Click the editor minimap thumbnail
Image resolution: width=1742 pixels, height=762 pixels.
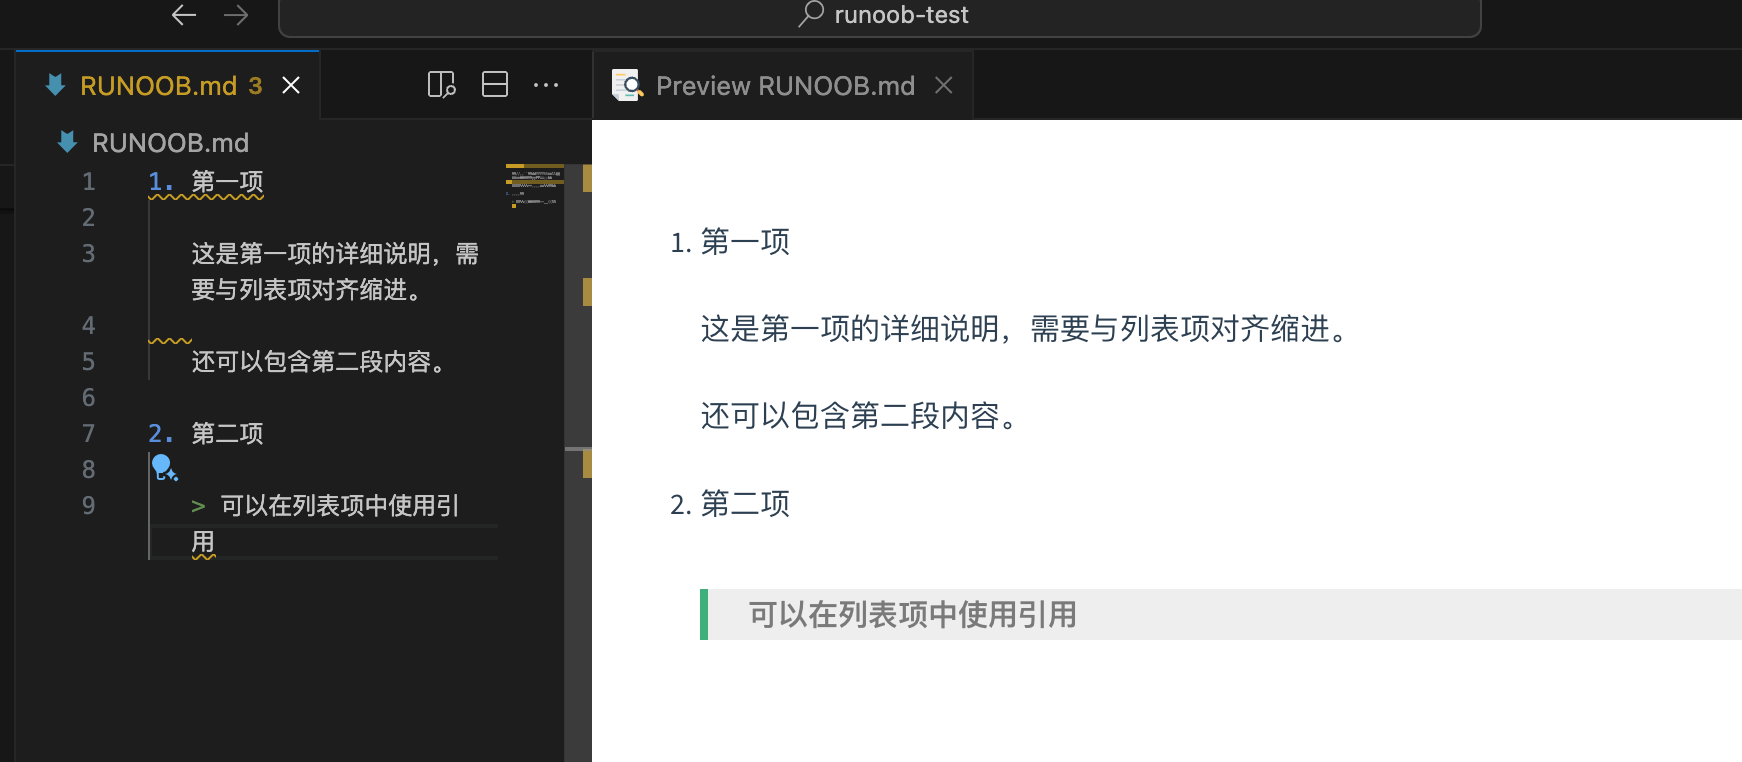(535, 187)
